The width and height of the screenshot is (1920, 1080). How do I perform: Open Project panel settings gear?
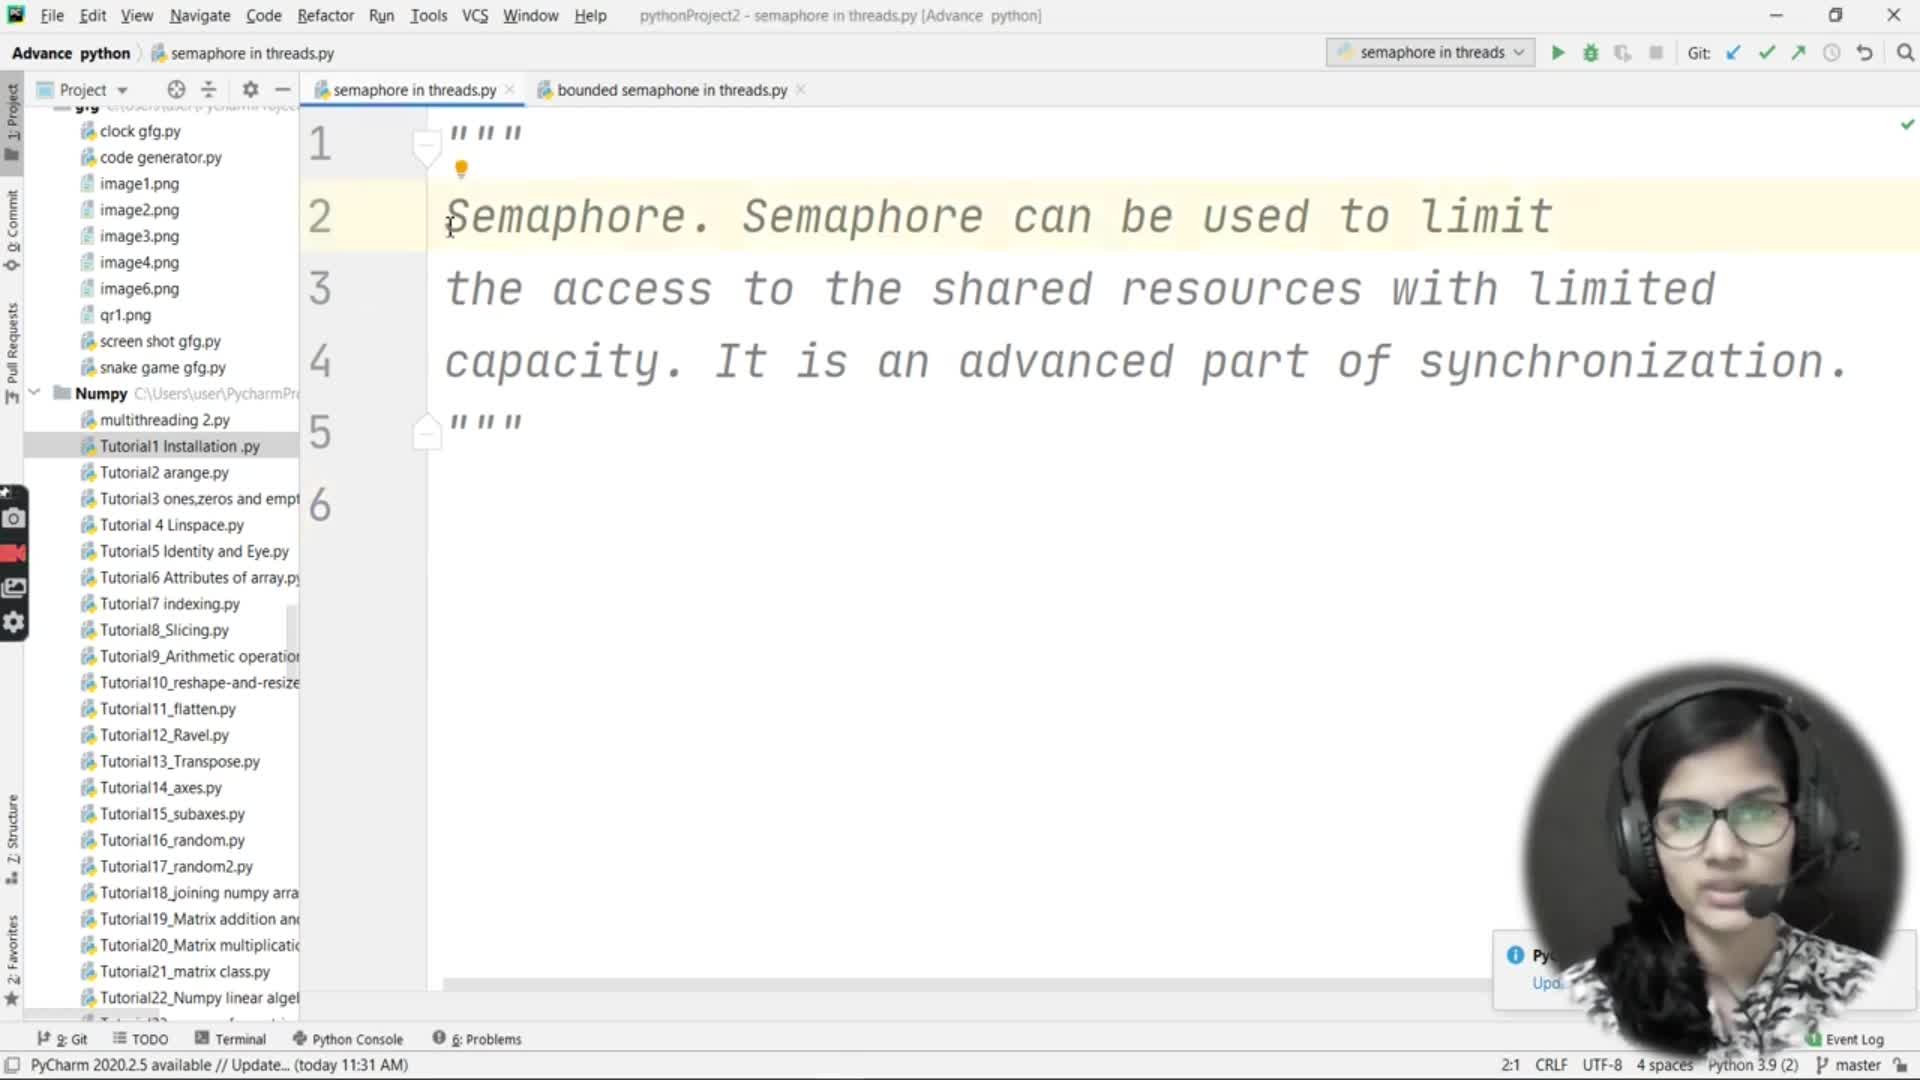click(x=250, y=89)
